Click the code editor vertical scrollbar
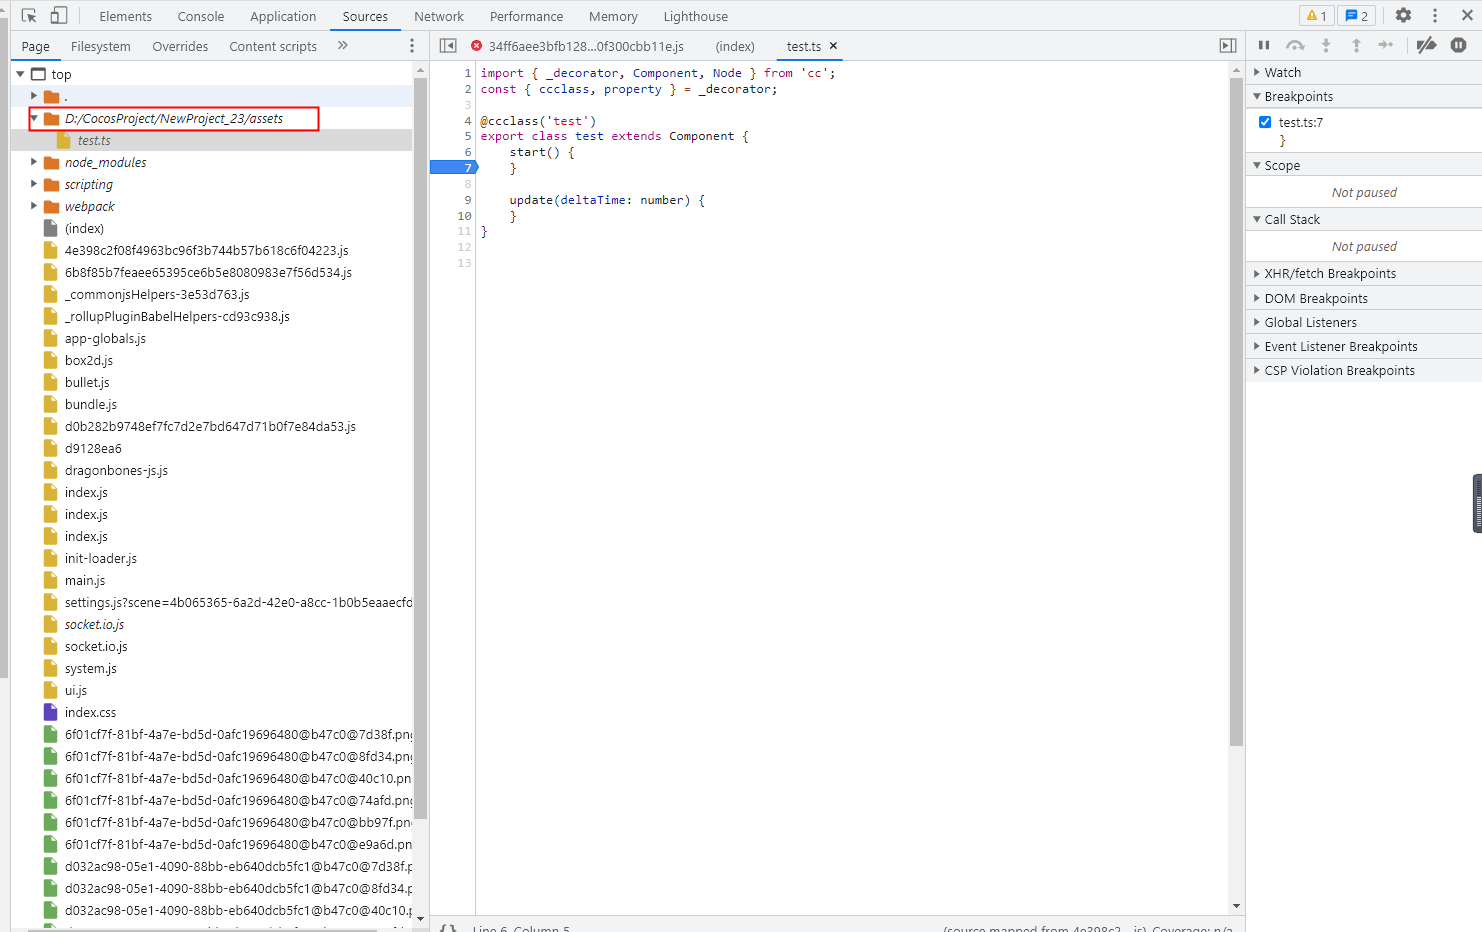1482x932 pixels. tap(1237, 410)
